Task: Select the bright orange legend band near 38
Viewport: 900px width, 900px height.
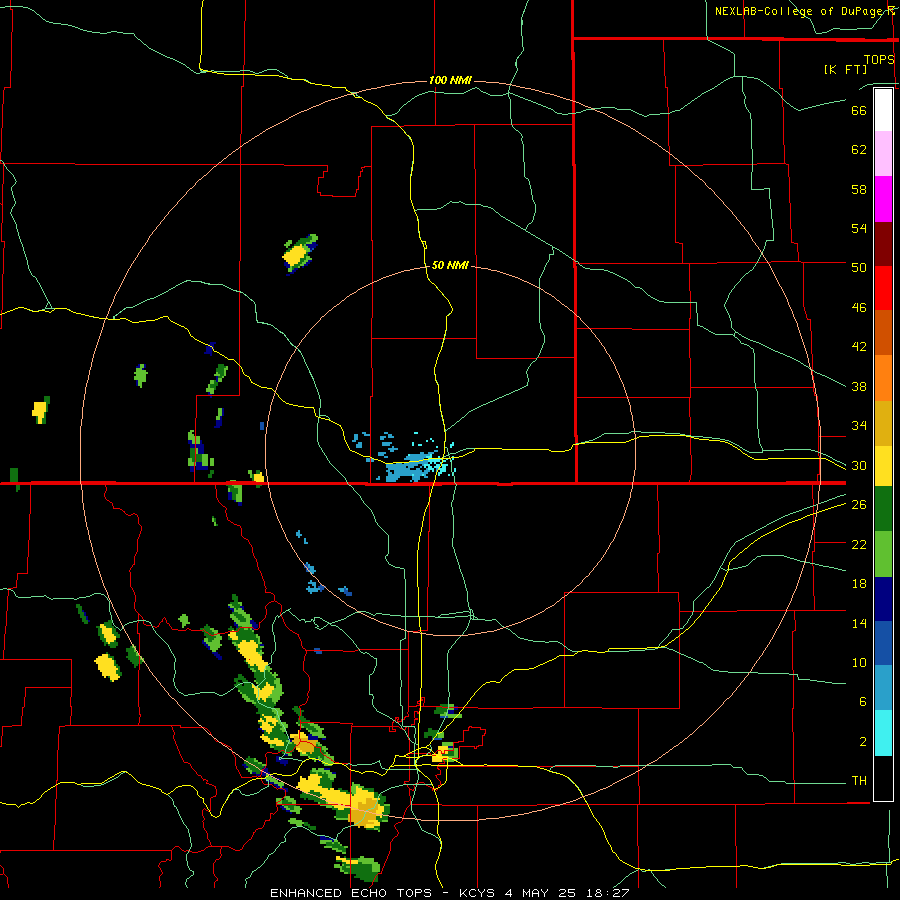Action: coord(883,378)
